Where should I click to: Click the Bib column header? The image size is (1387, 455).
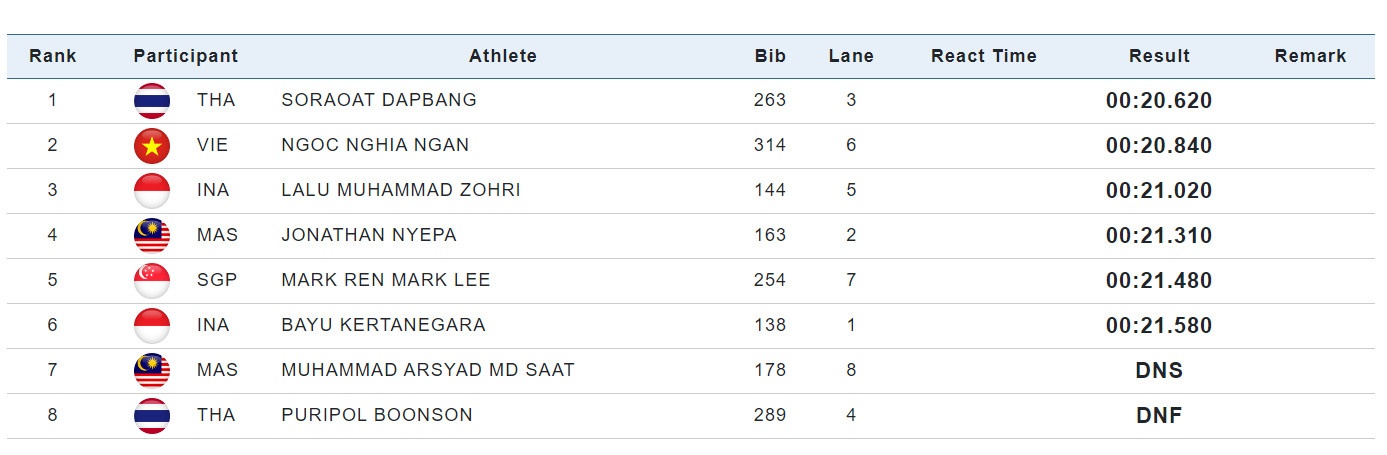coord(770,56)
